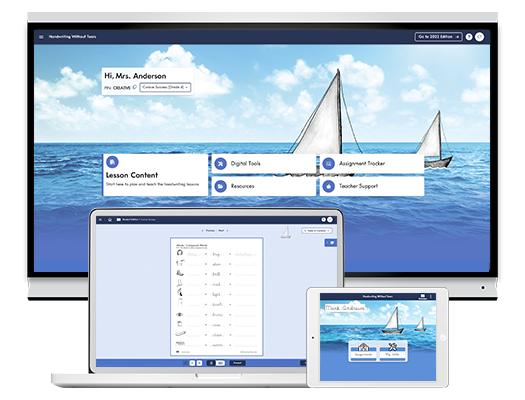The width and height of the screenshot is (525, 400).
Task: Click the Assignment Tracker icon
Action: click(329, 164)
